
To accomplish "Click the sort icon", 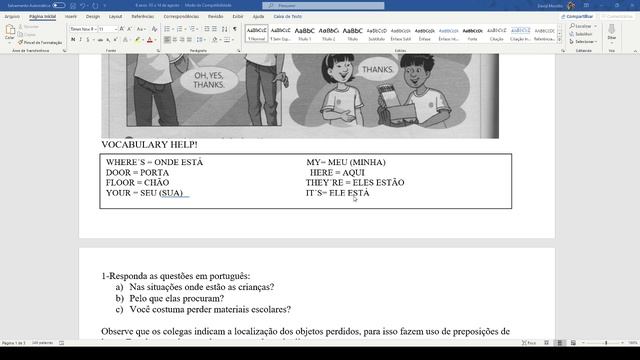I will [224, 29].
